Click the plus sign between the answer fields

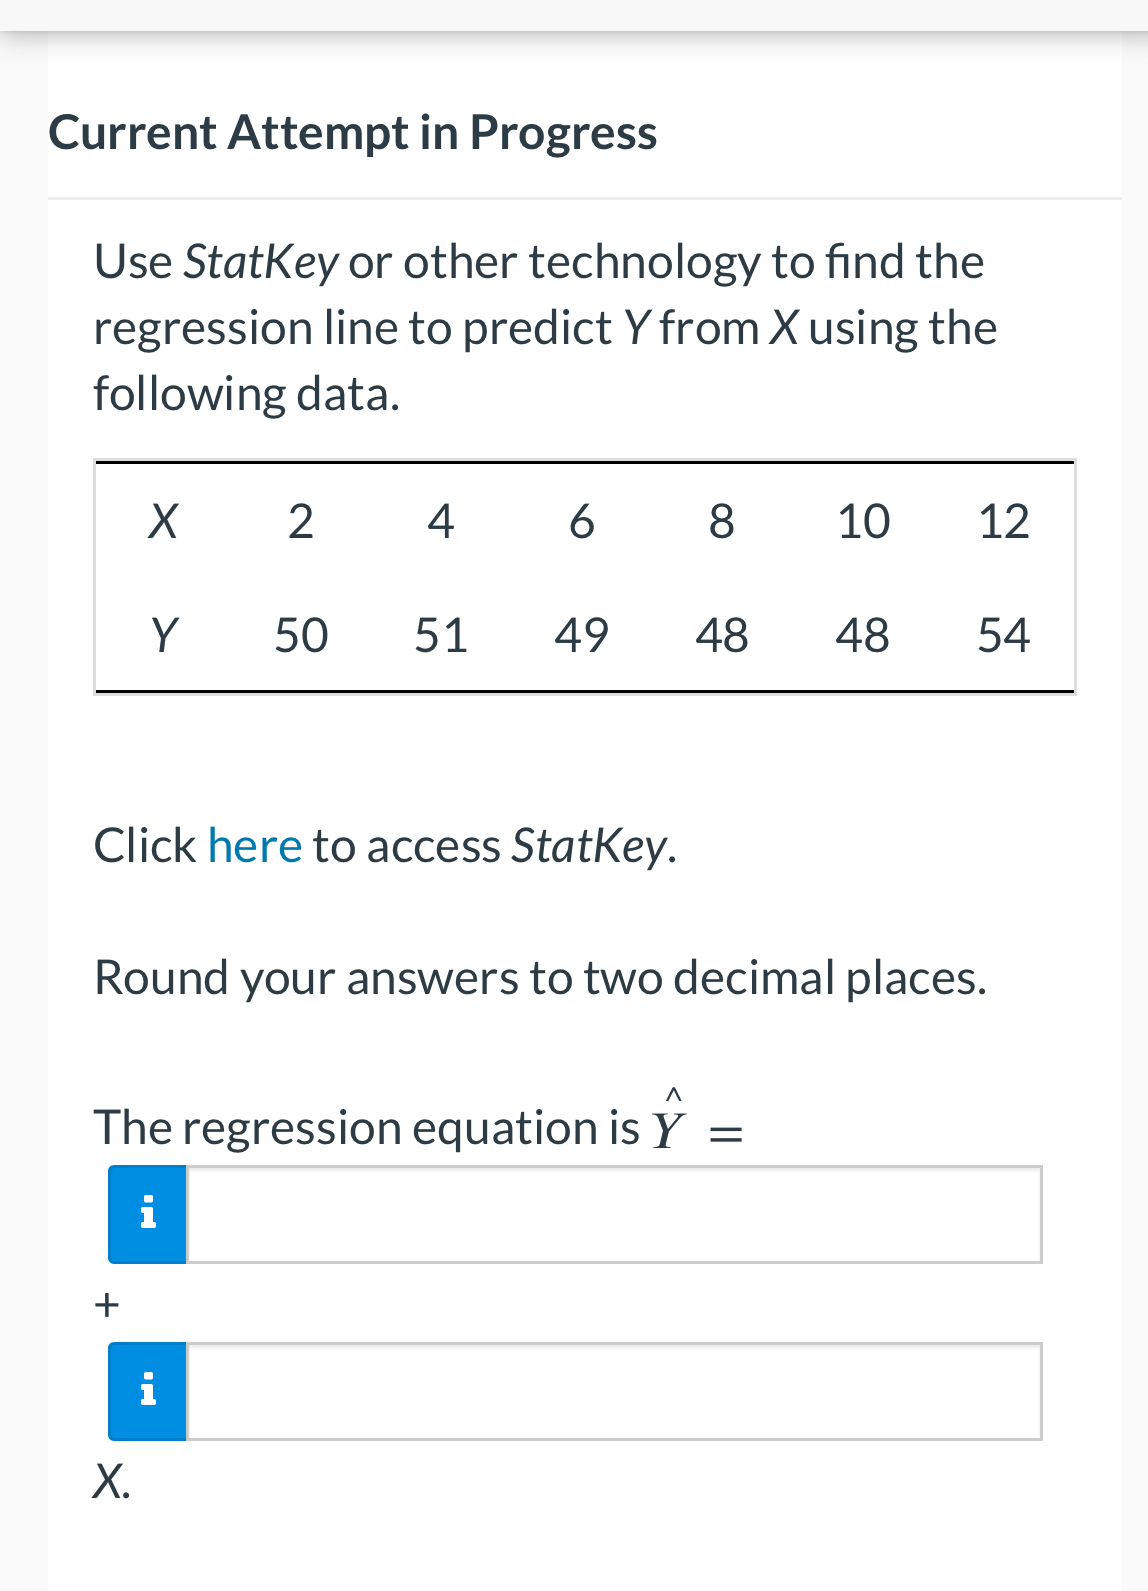tap(106, 1303)
